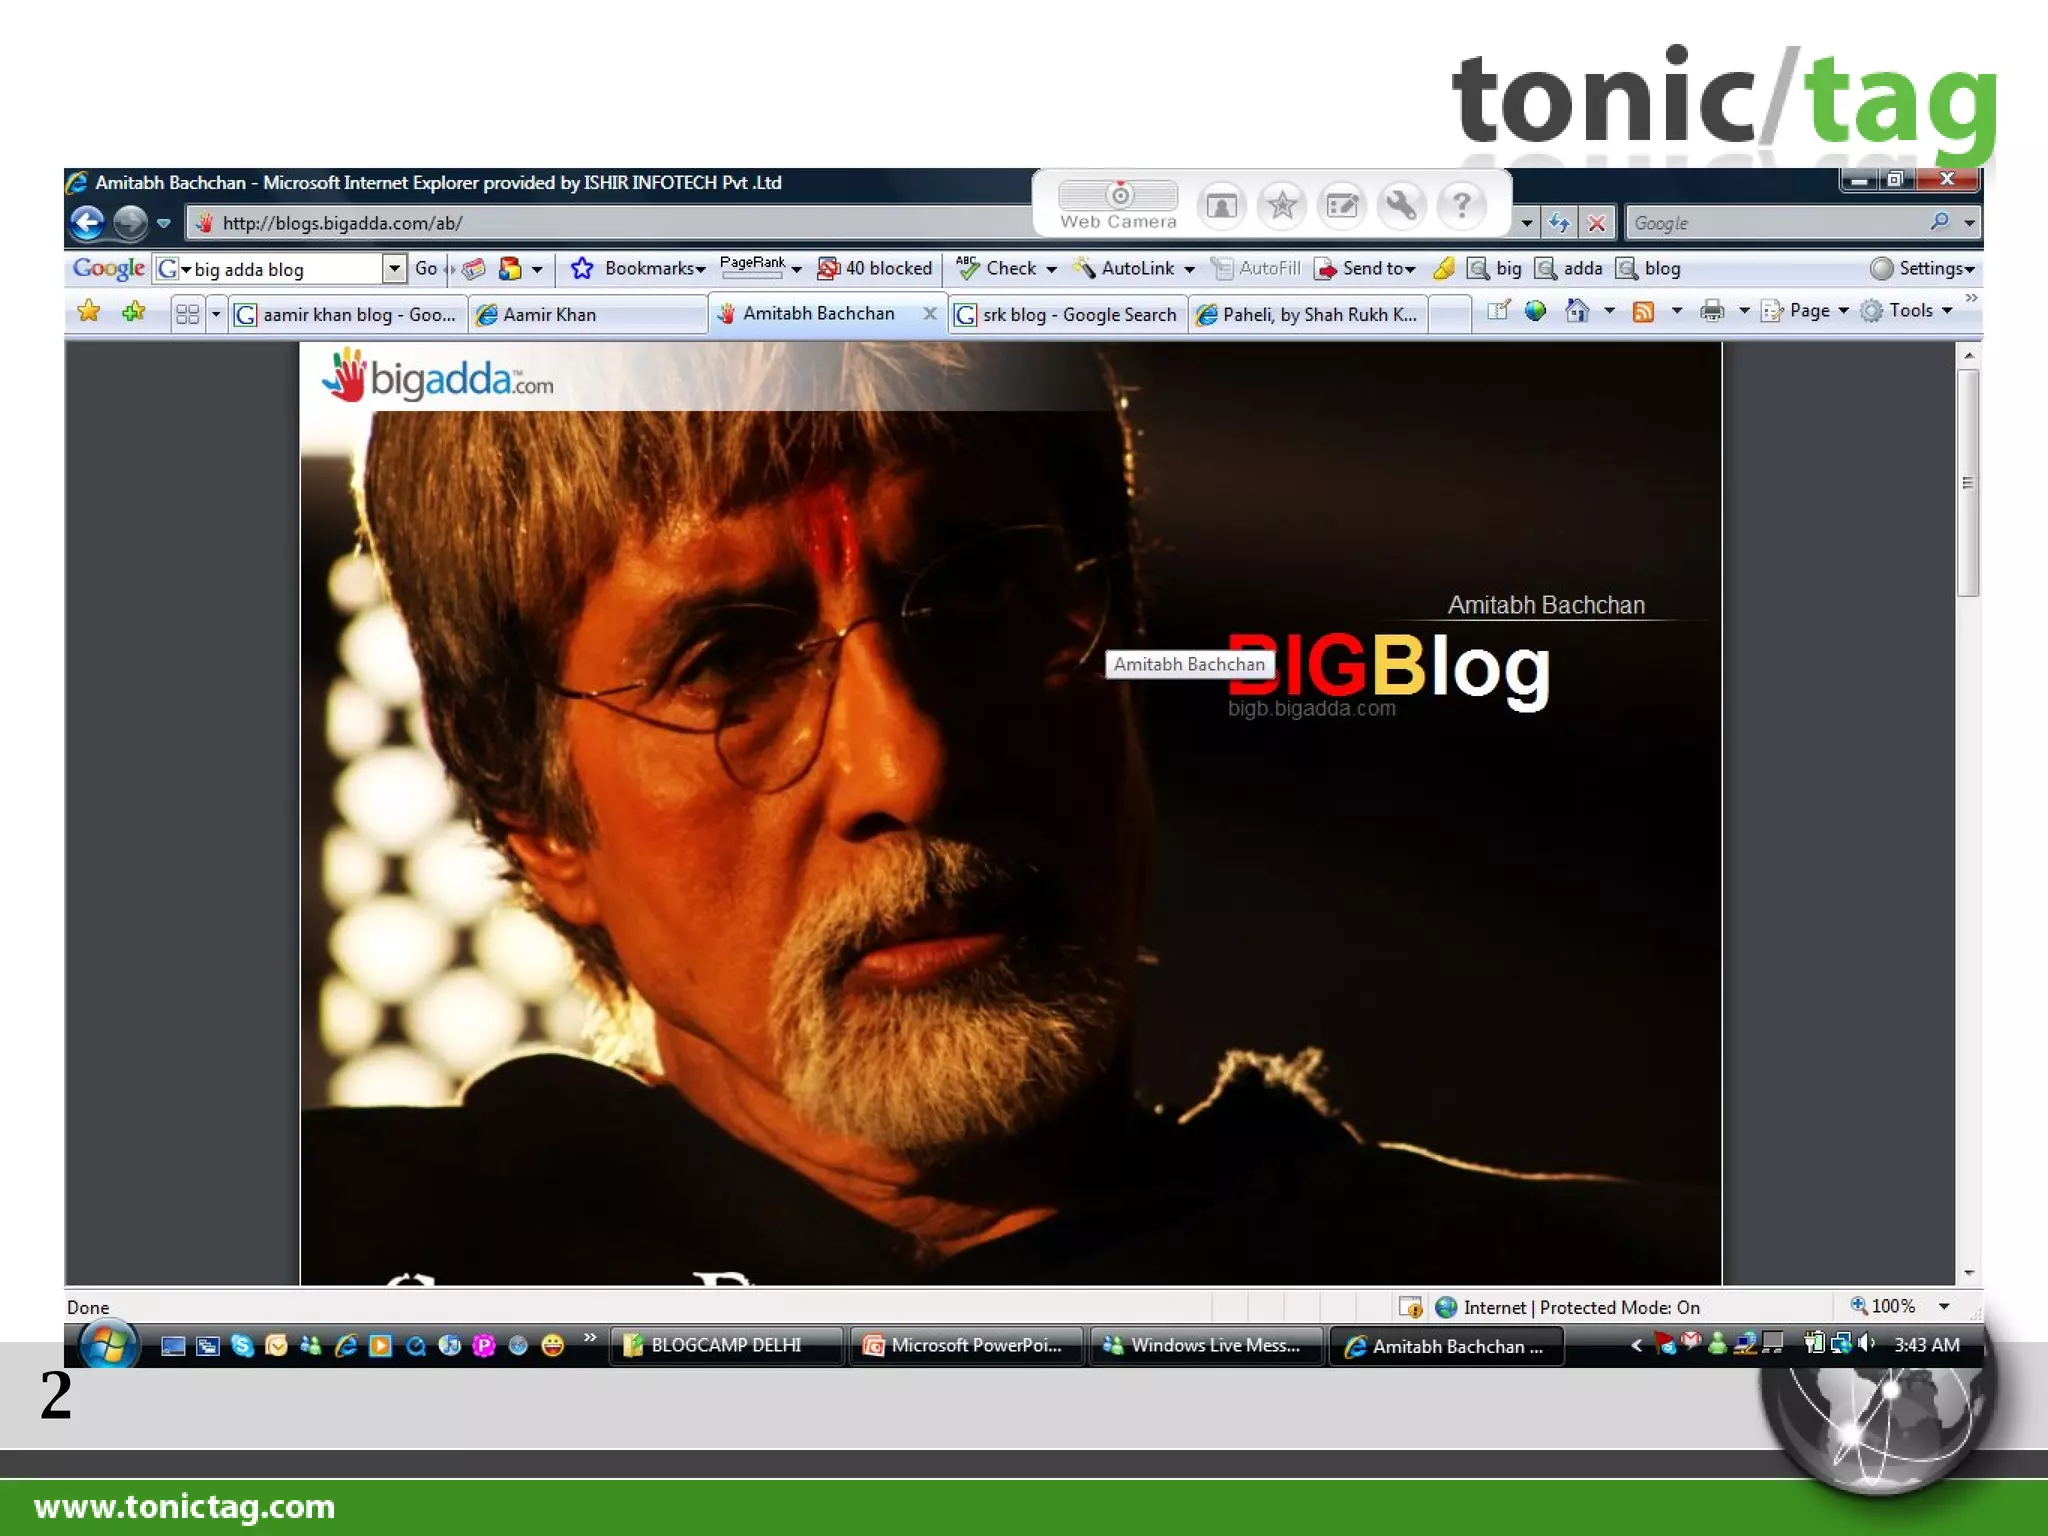Click the RSS feeds icon
The image size is (2048, 1536).
[x=1643, y=312]
